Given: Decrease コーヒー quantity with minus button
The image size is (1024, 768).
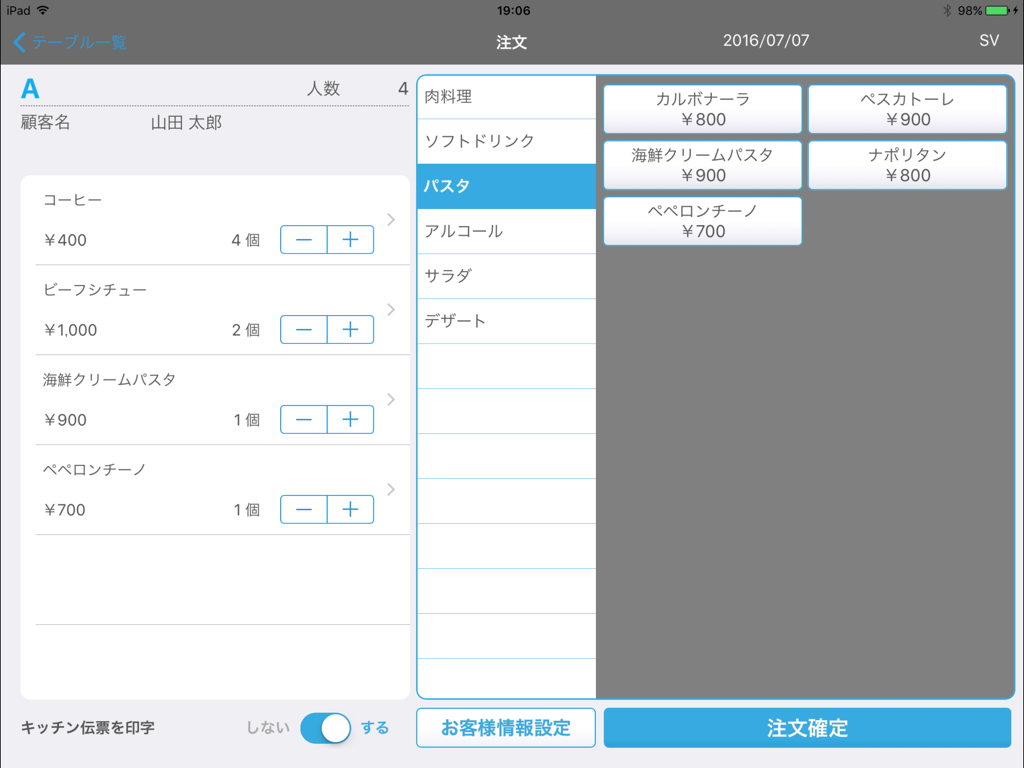Looking at the screenshot, I should tap(304, 240).
